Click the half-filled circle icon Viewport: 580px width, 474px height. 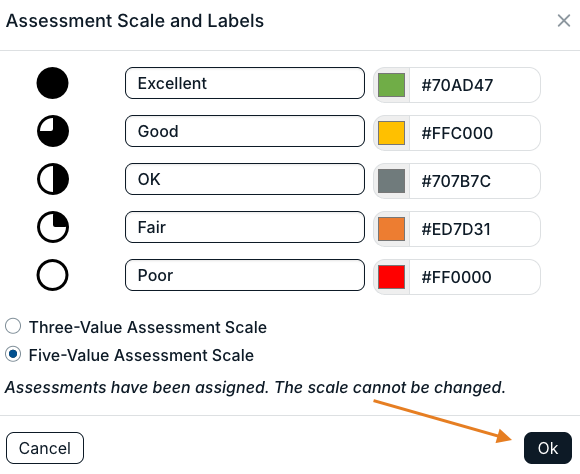click(x=53, y=179)
